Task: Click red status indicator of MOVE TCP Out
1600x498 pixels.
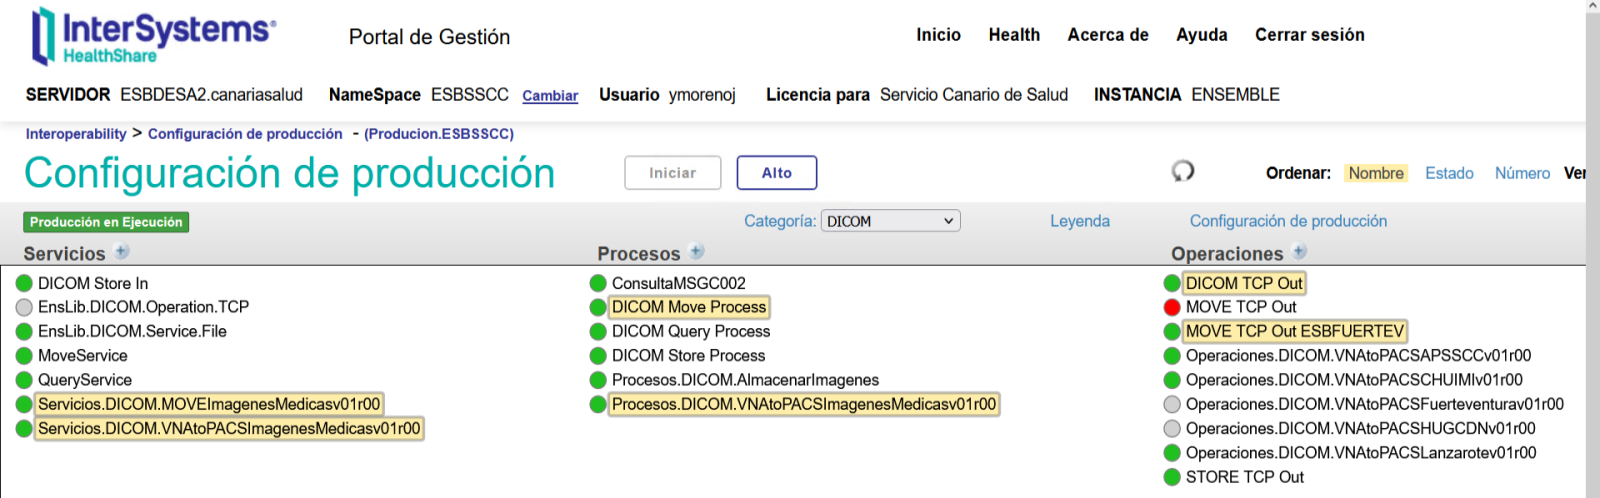Action: 1172,307
